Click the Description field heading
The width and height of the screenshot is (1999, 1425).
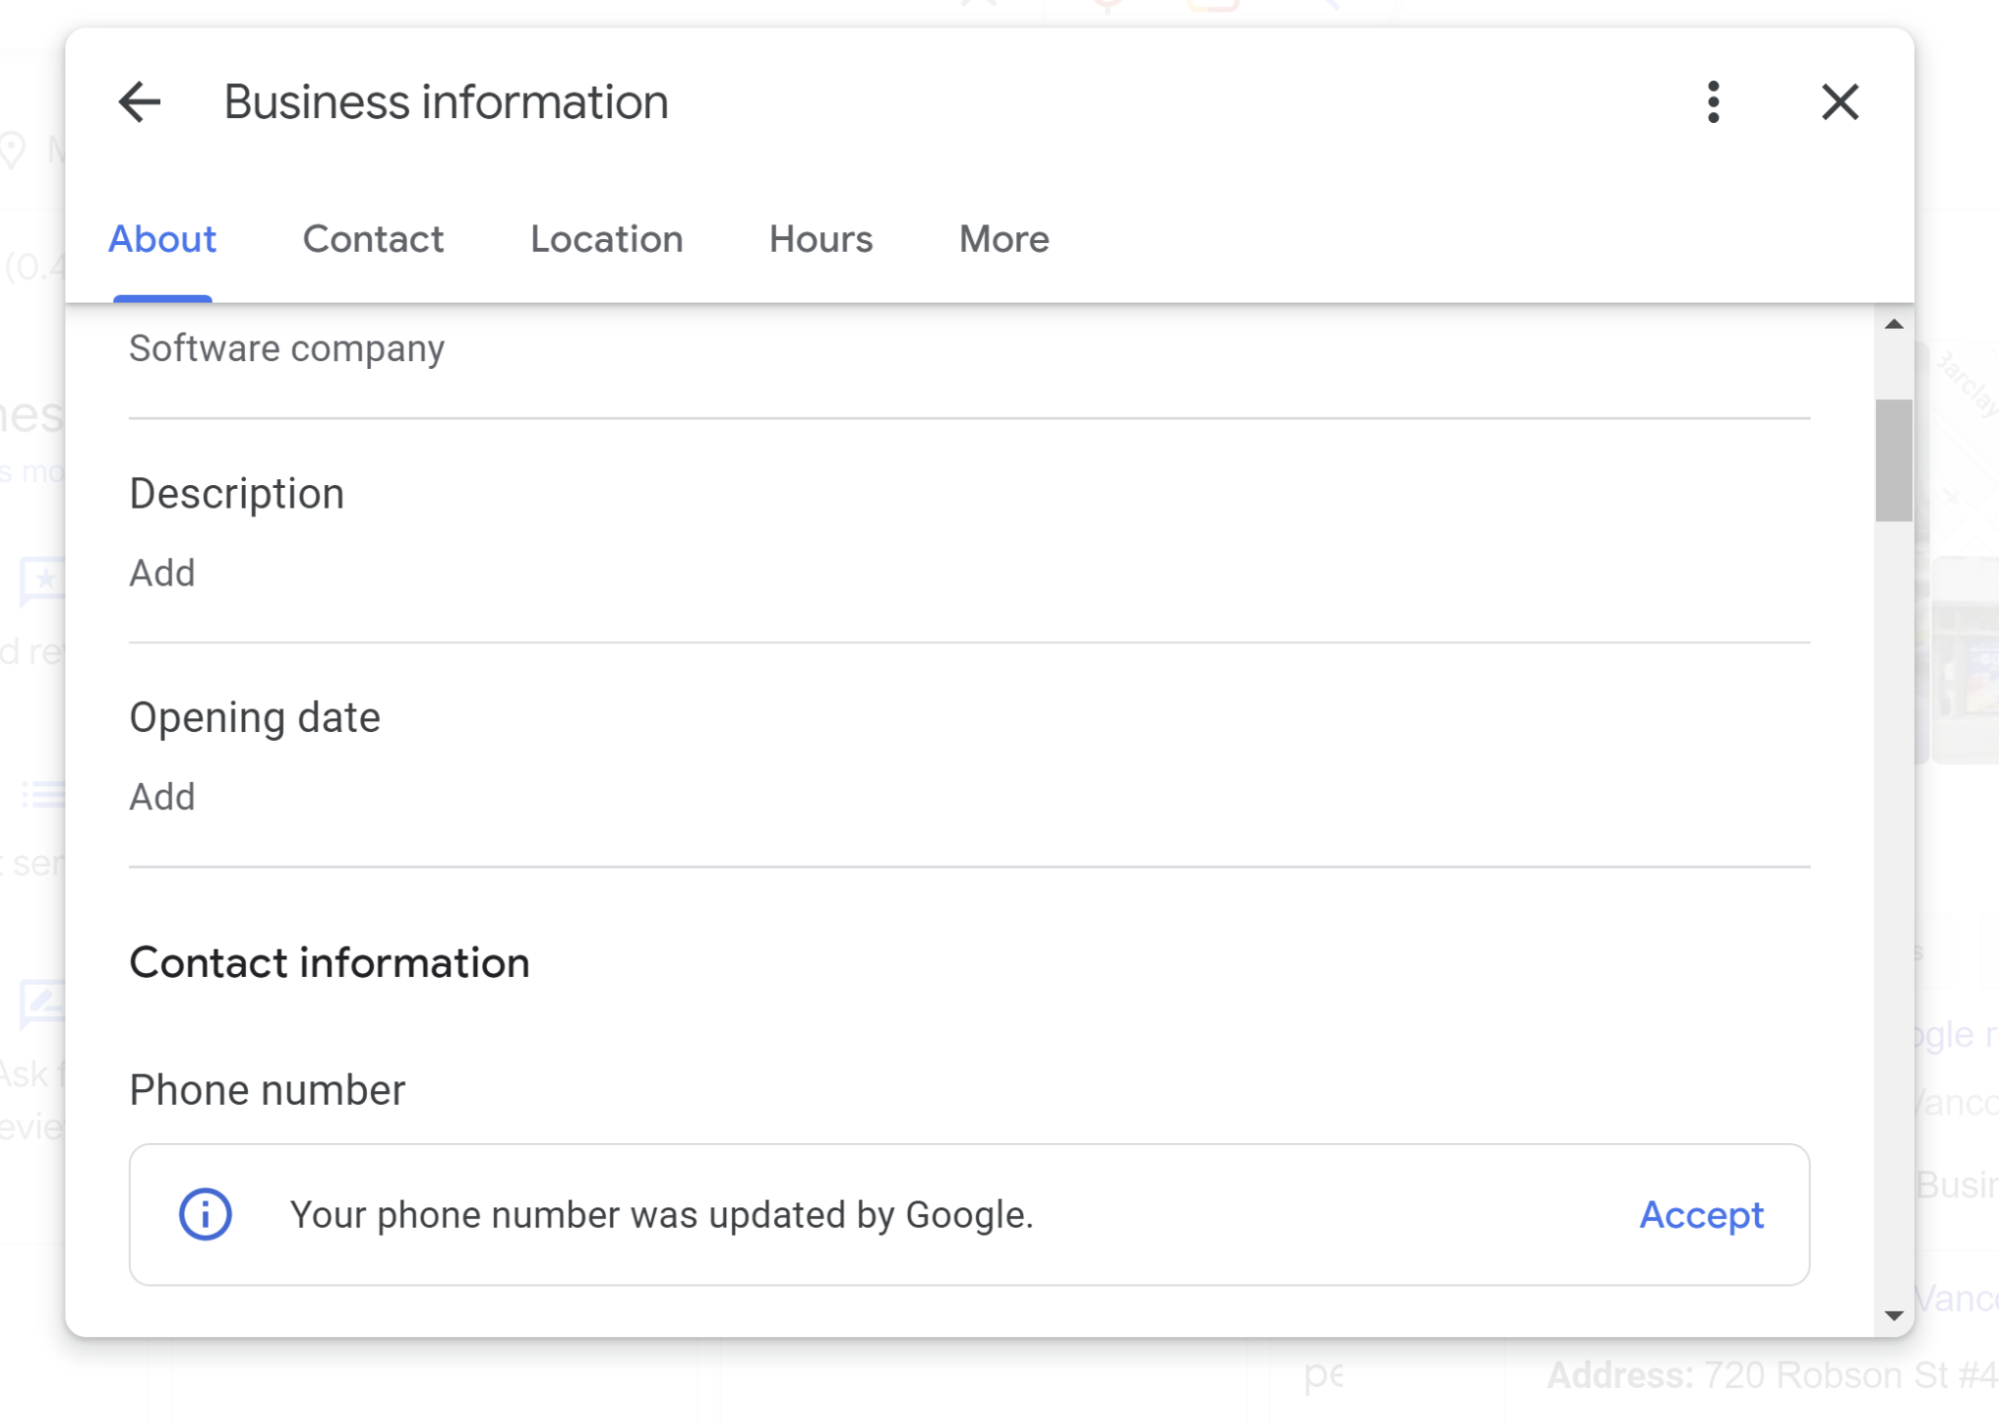[x=236, y=494]
